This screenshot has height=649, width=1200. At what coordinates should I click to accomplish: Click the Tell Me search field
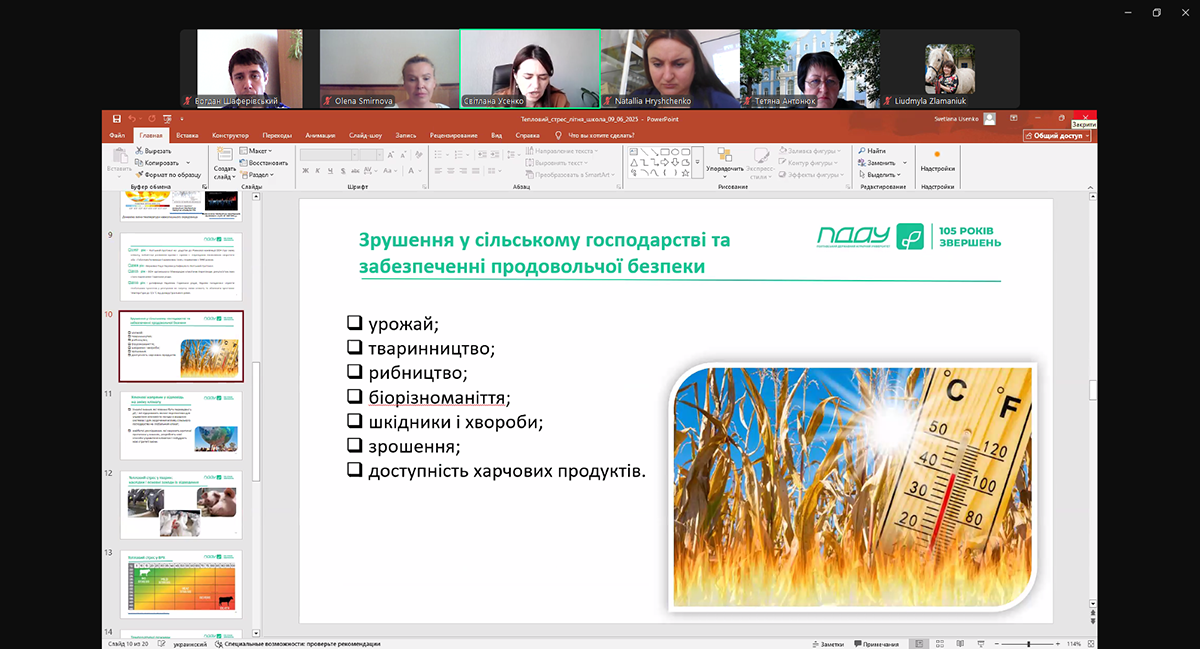click(601, 135)
